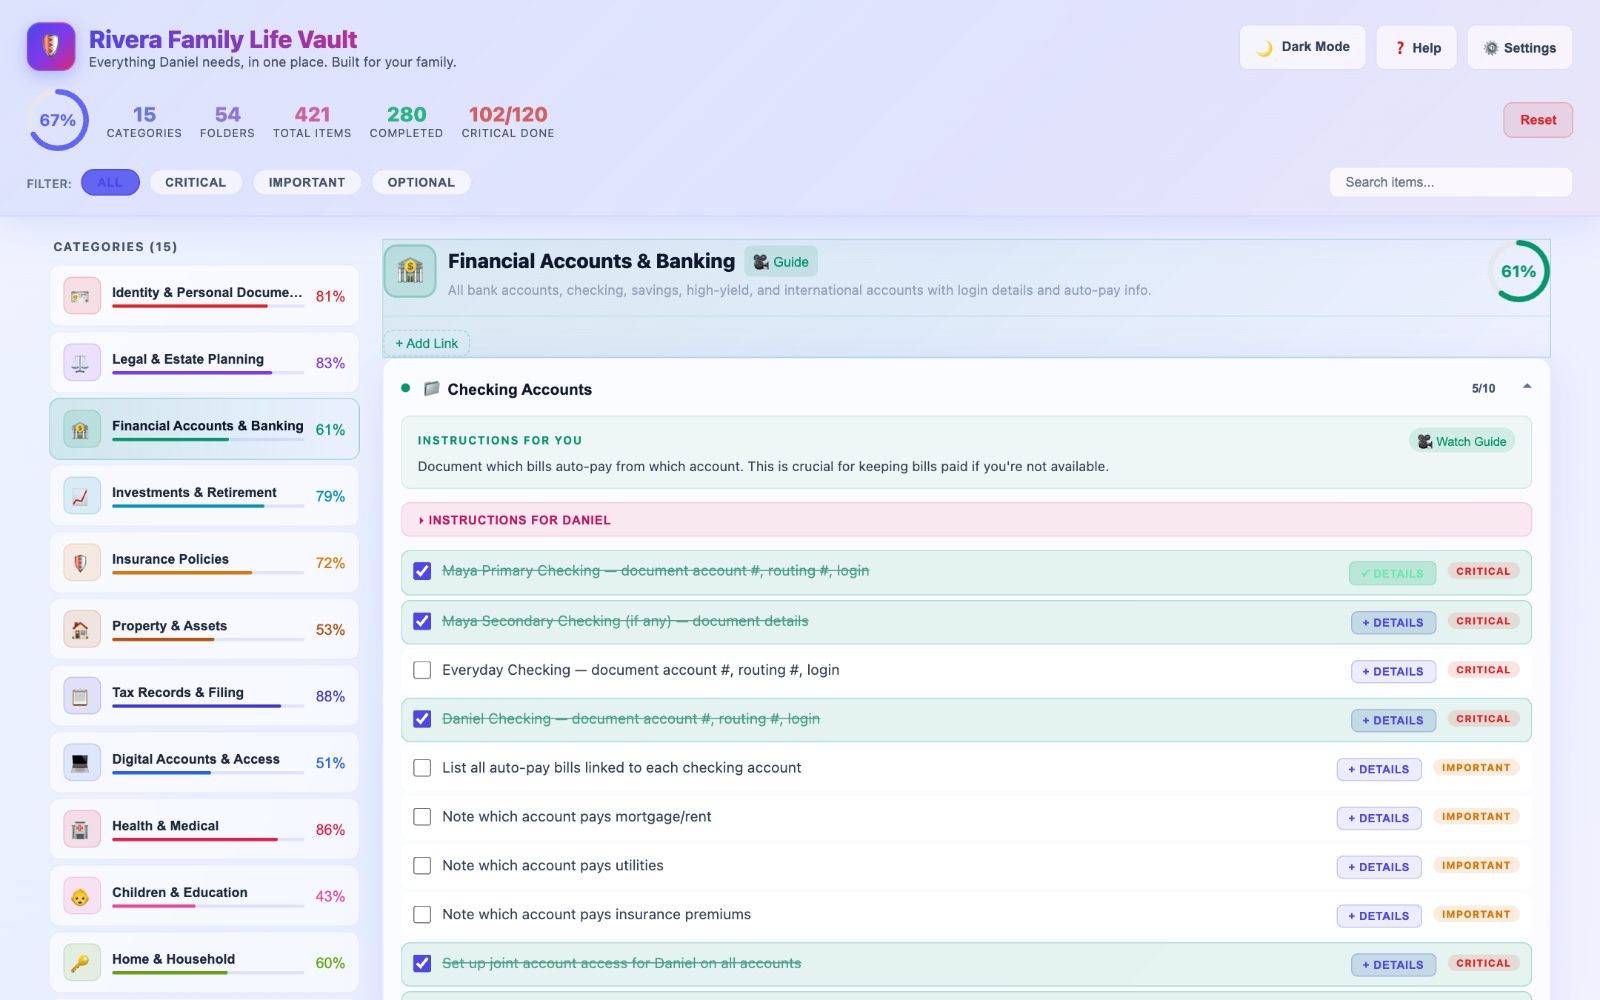Image resolution: width=1600 pixels, height=1000 pixels.
Task: Check the Everyday Checking item
Action: 422,670
